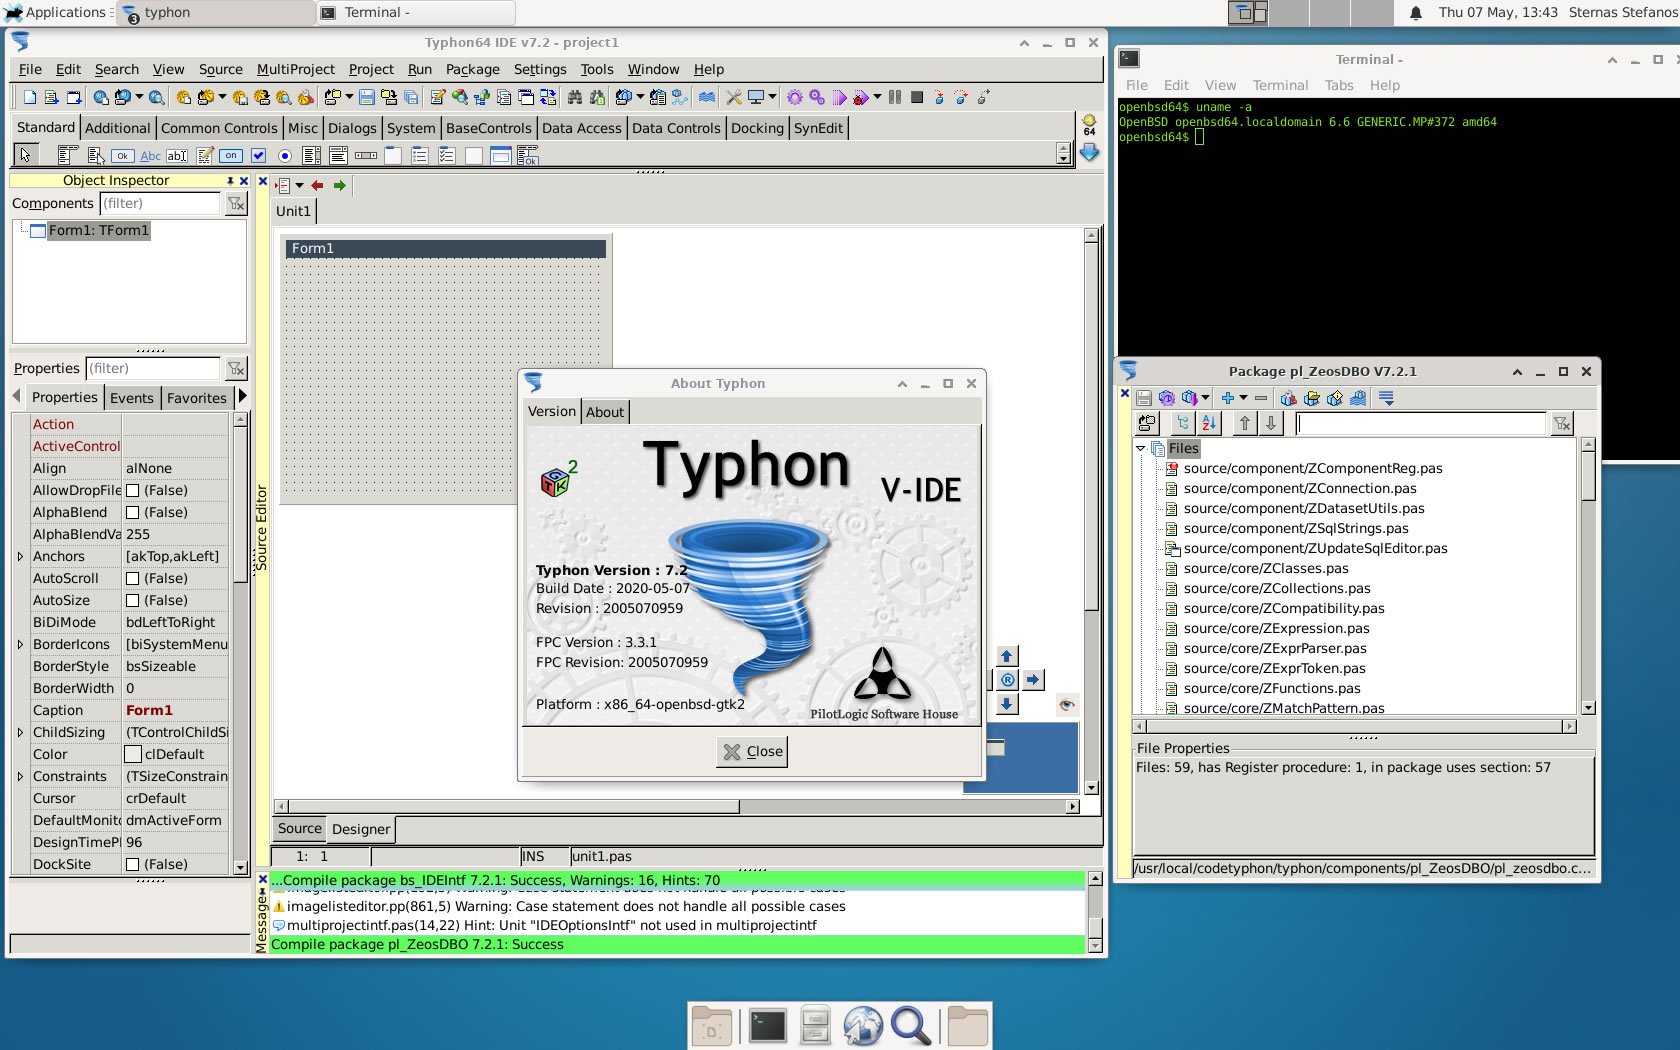Image resolution: width=1680 pixels, height=1050 pixels.
Task: Select the TToggleBox on component in palette
Action: tap(231, 155)
